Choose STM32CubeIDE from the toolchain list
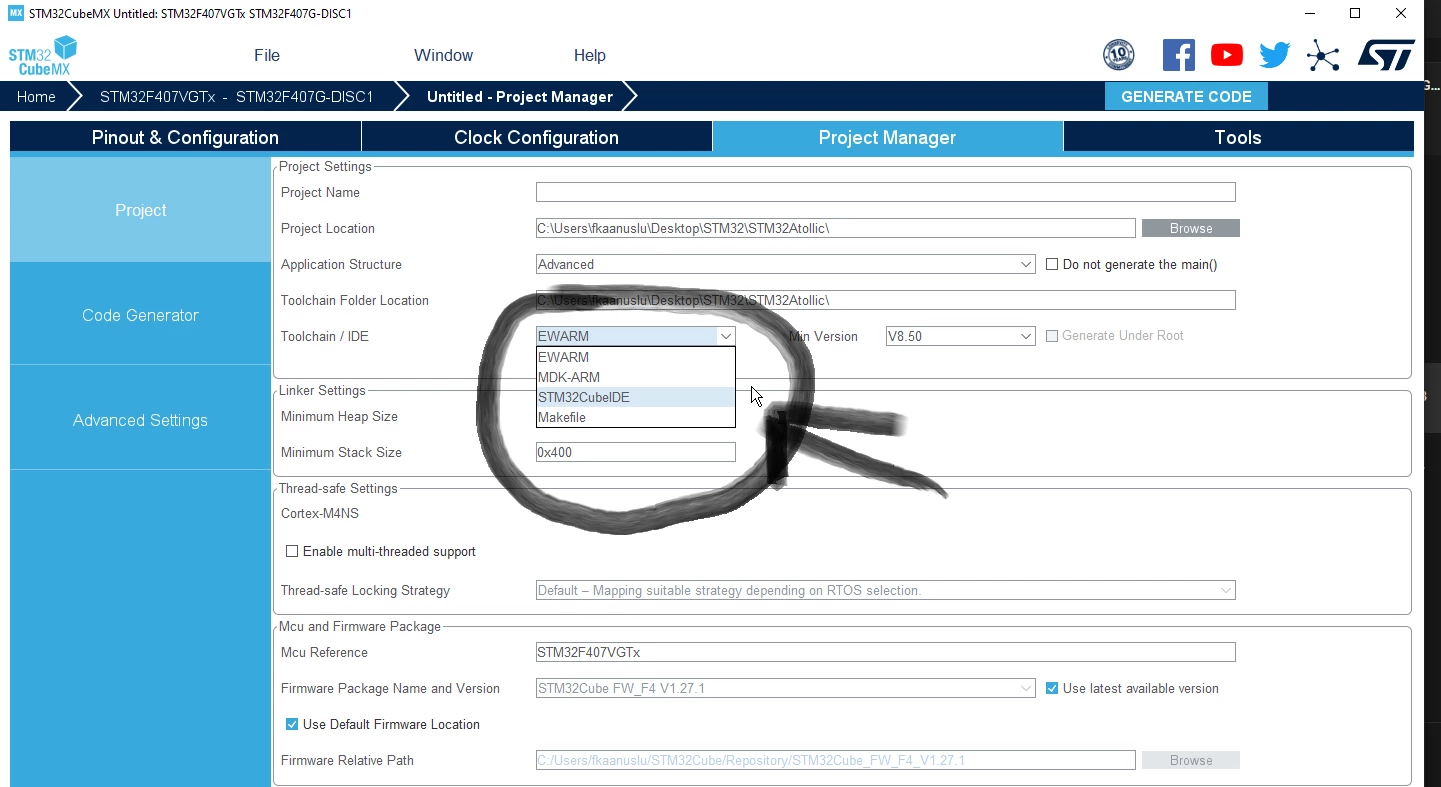 click(636, 397)
